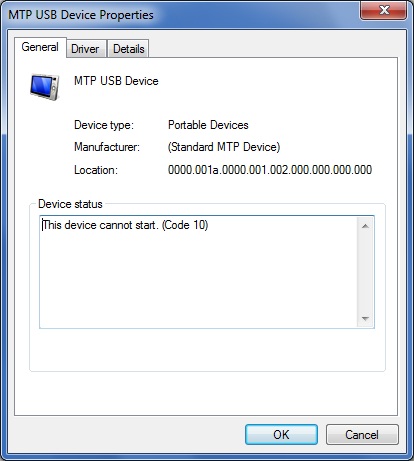Switch to the Driver tab

point(86,49)
